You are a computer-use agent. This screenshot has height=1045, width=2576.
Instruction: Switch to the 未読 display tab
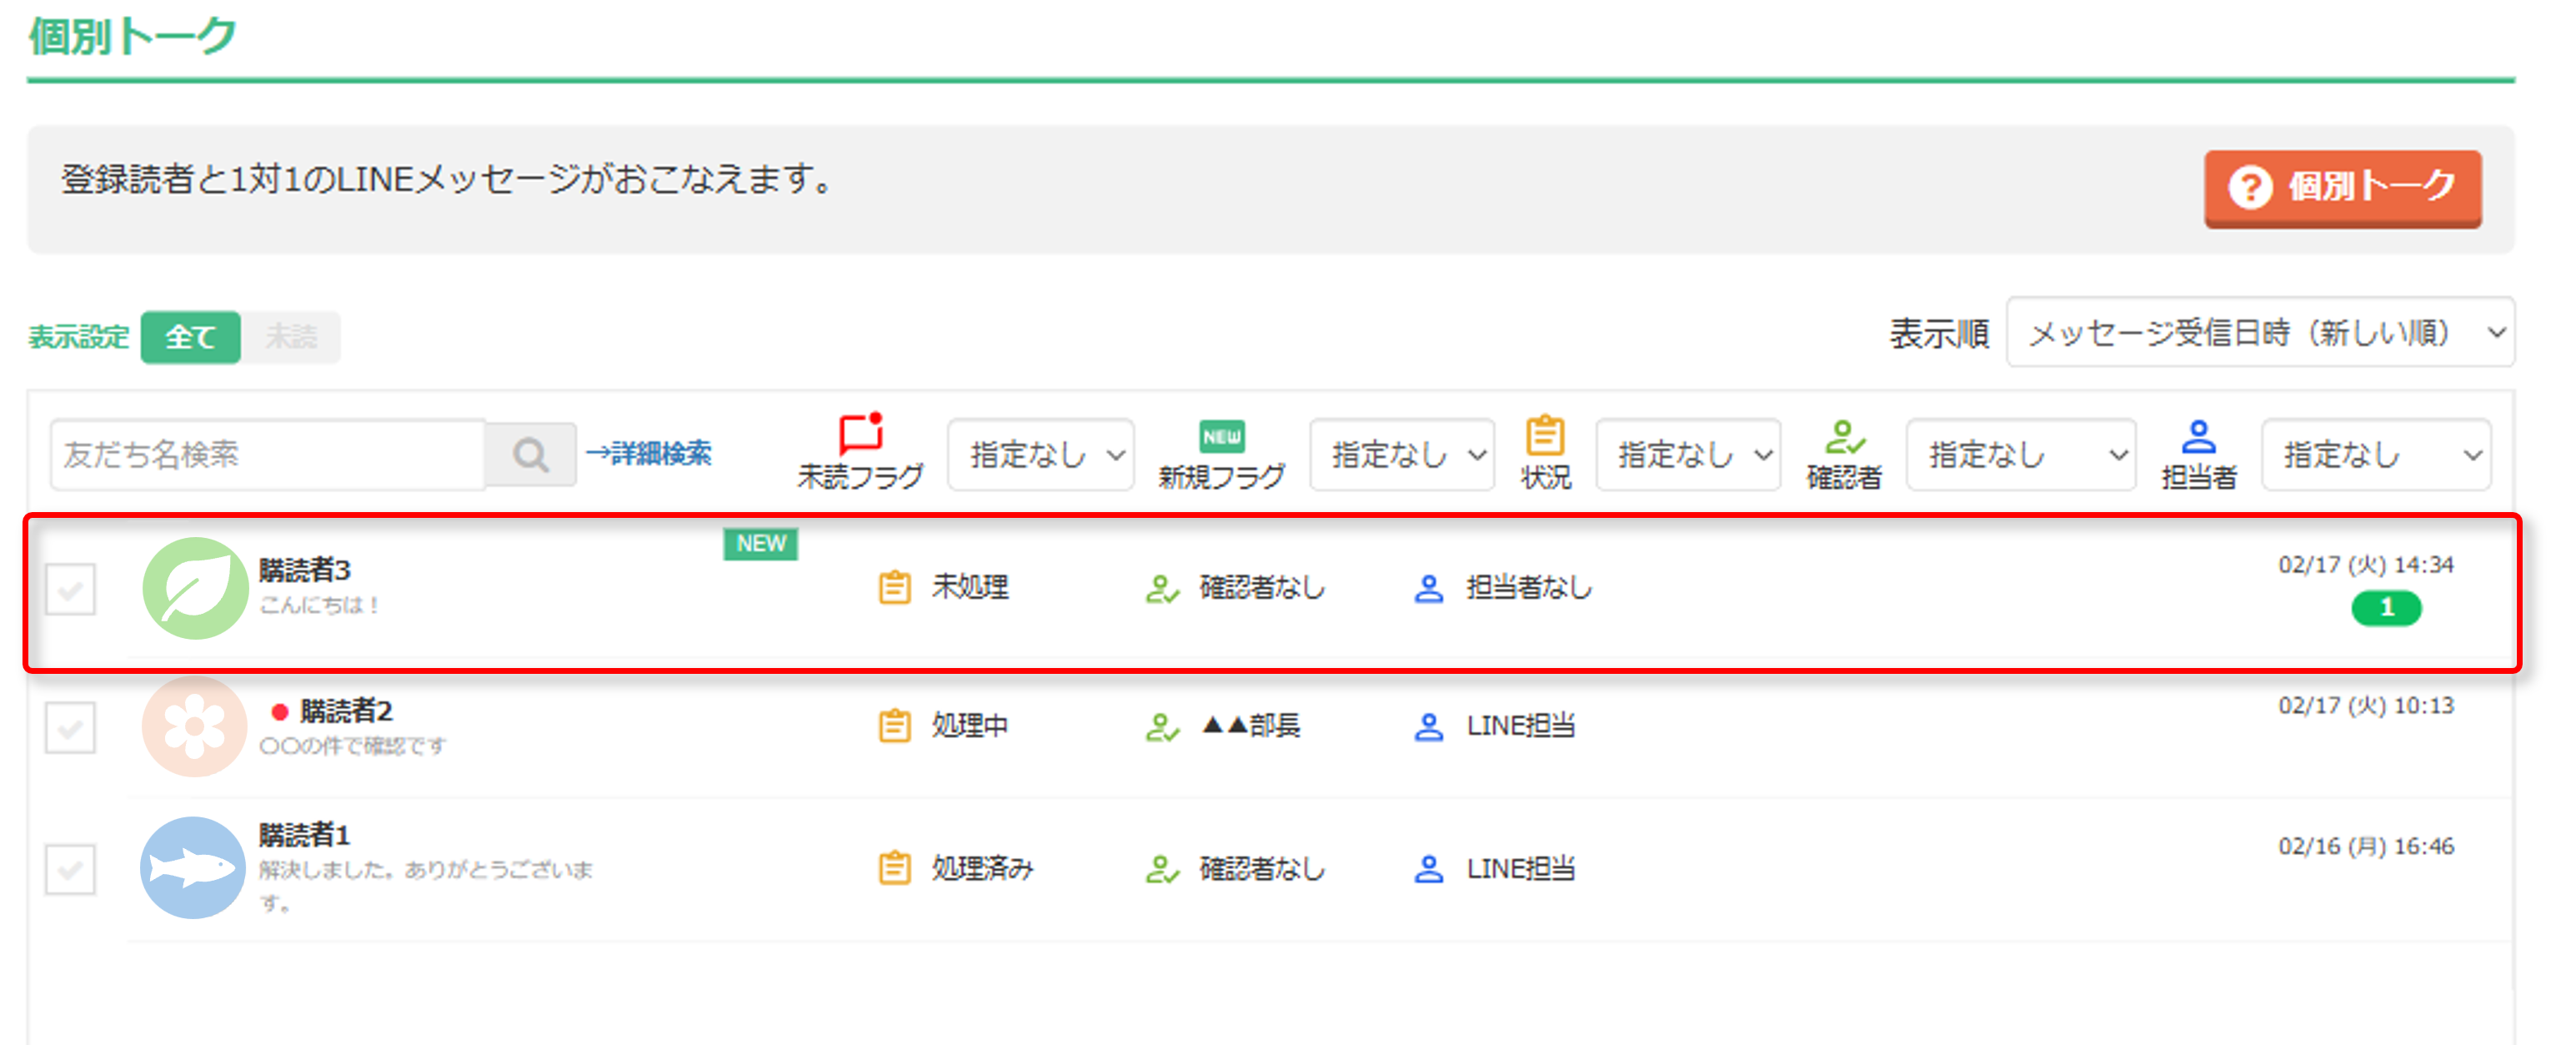coord(291,337)
